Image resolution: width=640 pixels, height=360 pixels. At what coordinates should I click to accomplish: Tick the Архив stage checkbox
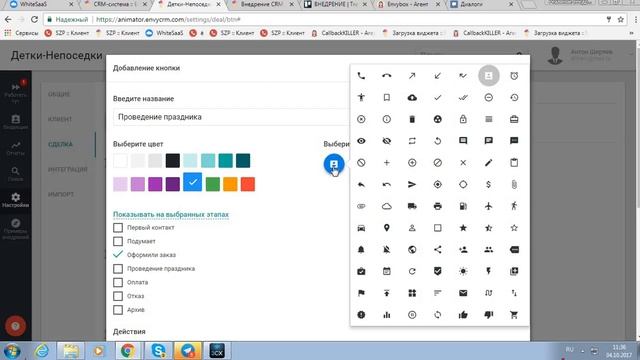coord(118,310)
